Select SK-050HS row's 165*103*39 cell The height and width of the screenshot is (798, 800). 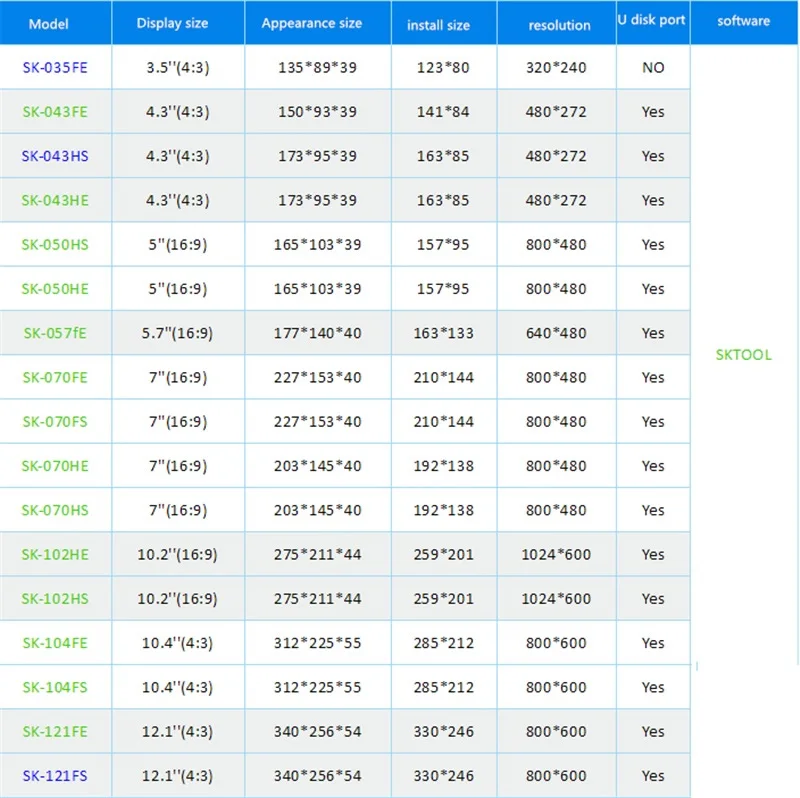click(317, 245)
